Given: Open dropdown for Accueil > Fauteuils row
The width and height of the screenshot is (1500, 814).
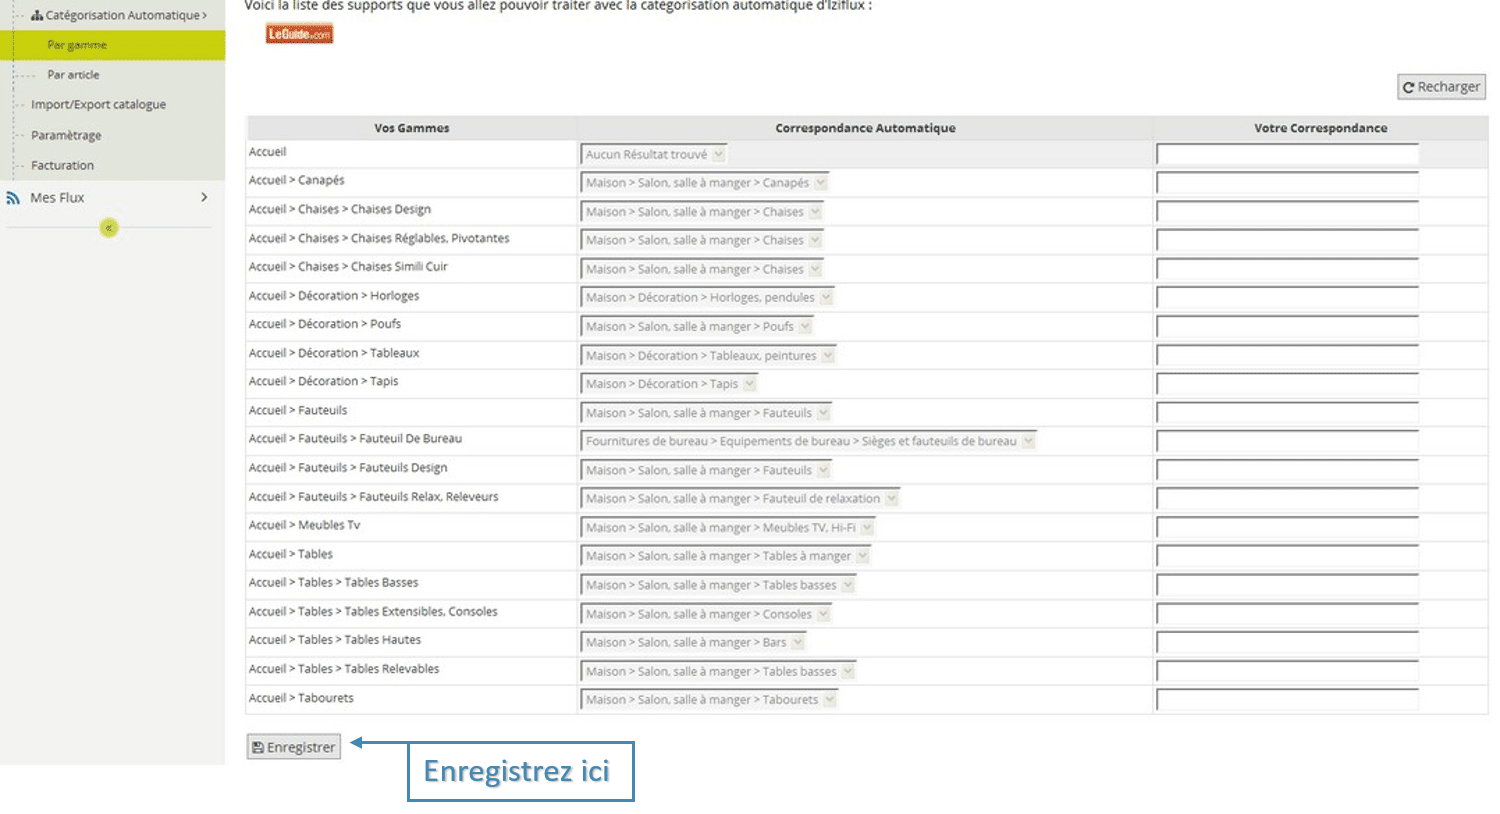Looking at the screenshot, I should click(706, 413).
